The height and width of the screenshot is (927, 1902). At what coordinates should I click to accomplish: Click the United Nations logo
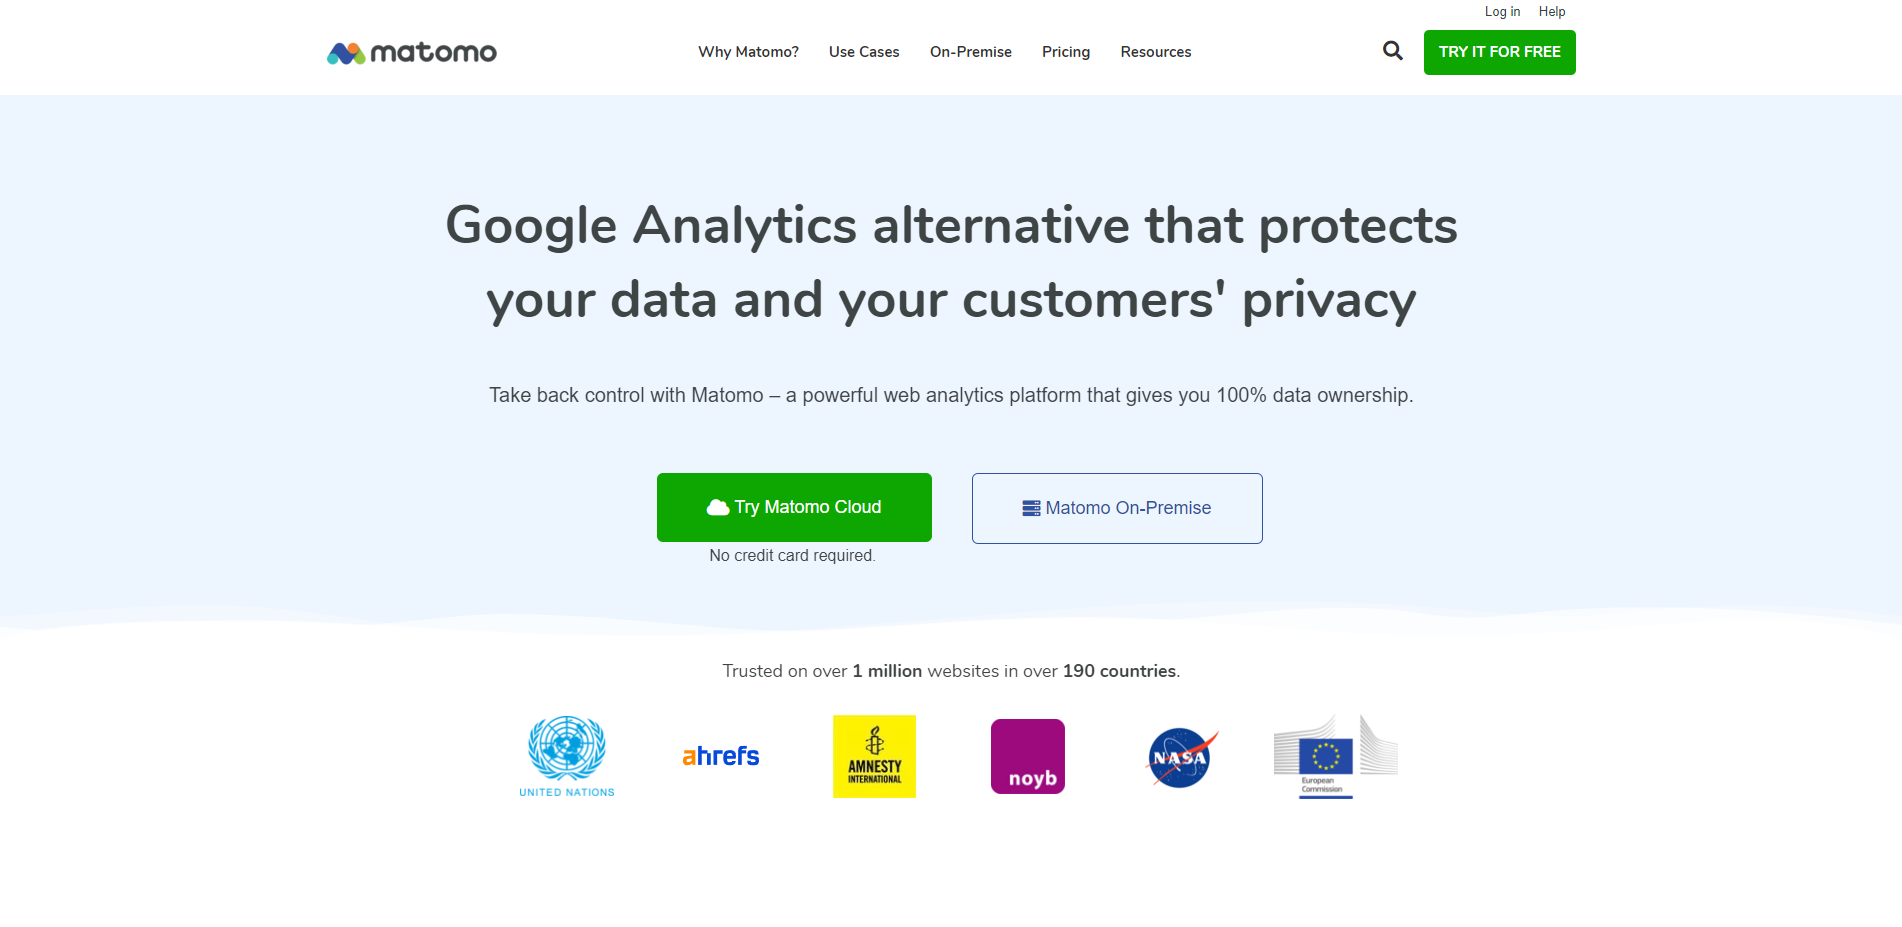(x=567, y=757)
